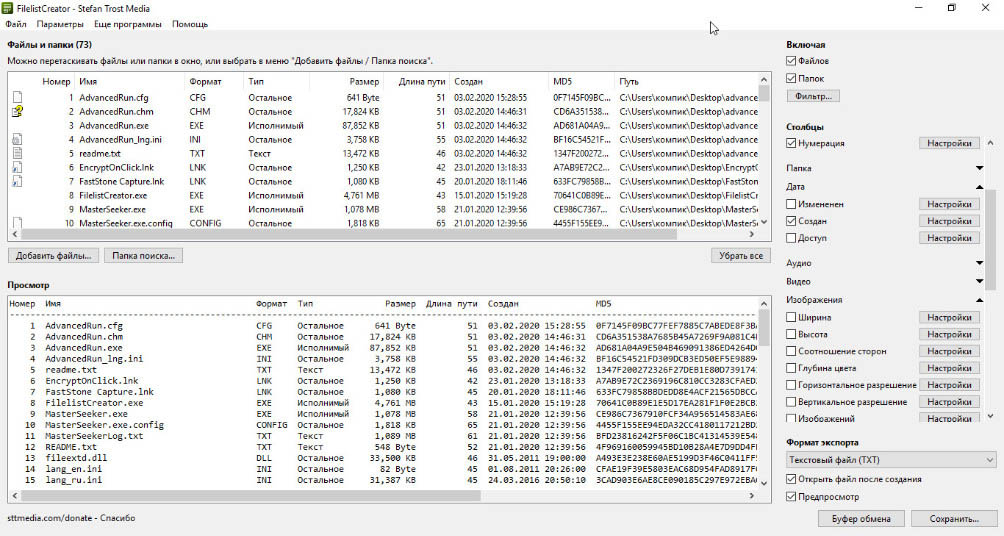Click the FastStone Capture.lnk shortcut icon

click(17, 182)
